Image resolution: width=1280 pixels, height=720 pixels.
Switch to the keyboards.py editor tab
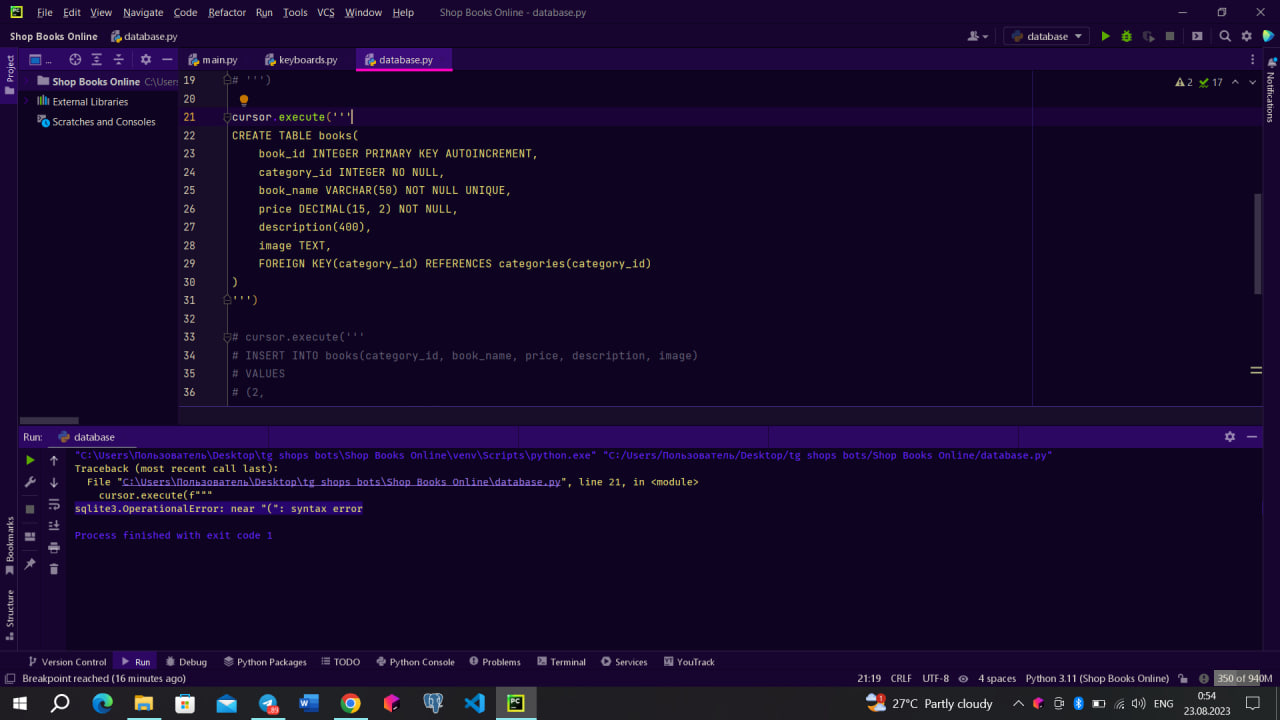301,60
